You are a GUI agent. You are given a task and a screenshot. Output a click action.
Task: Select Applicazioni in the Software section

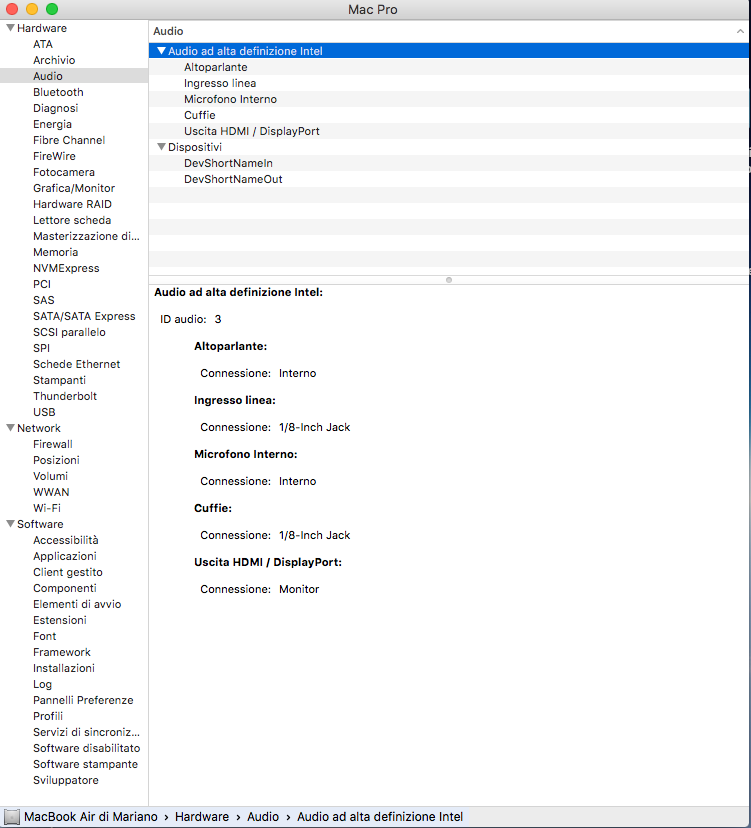coord(64,556)
